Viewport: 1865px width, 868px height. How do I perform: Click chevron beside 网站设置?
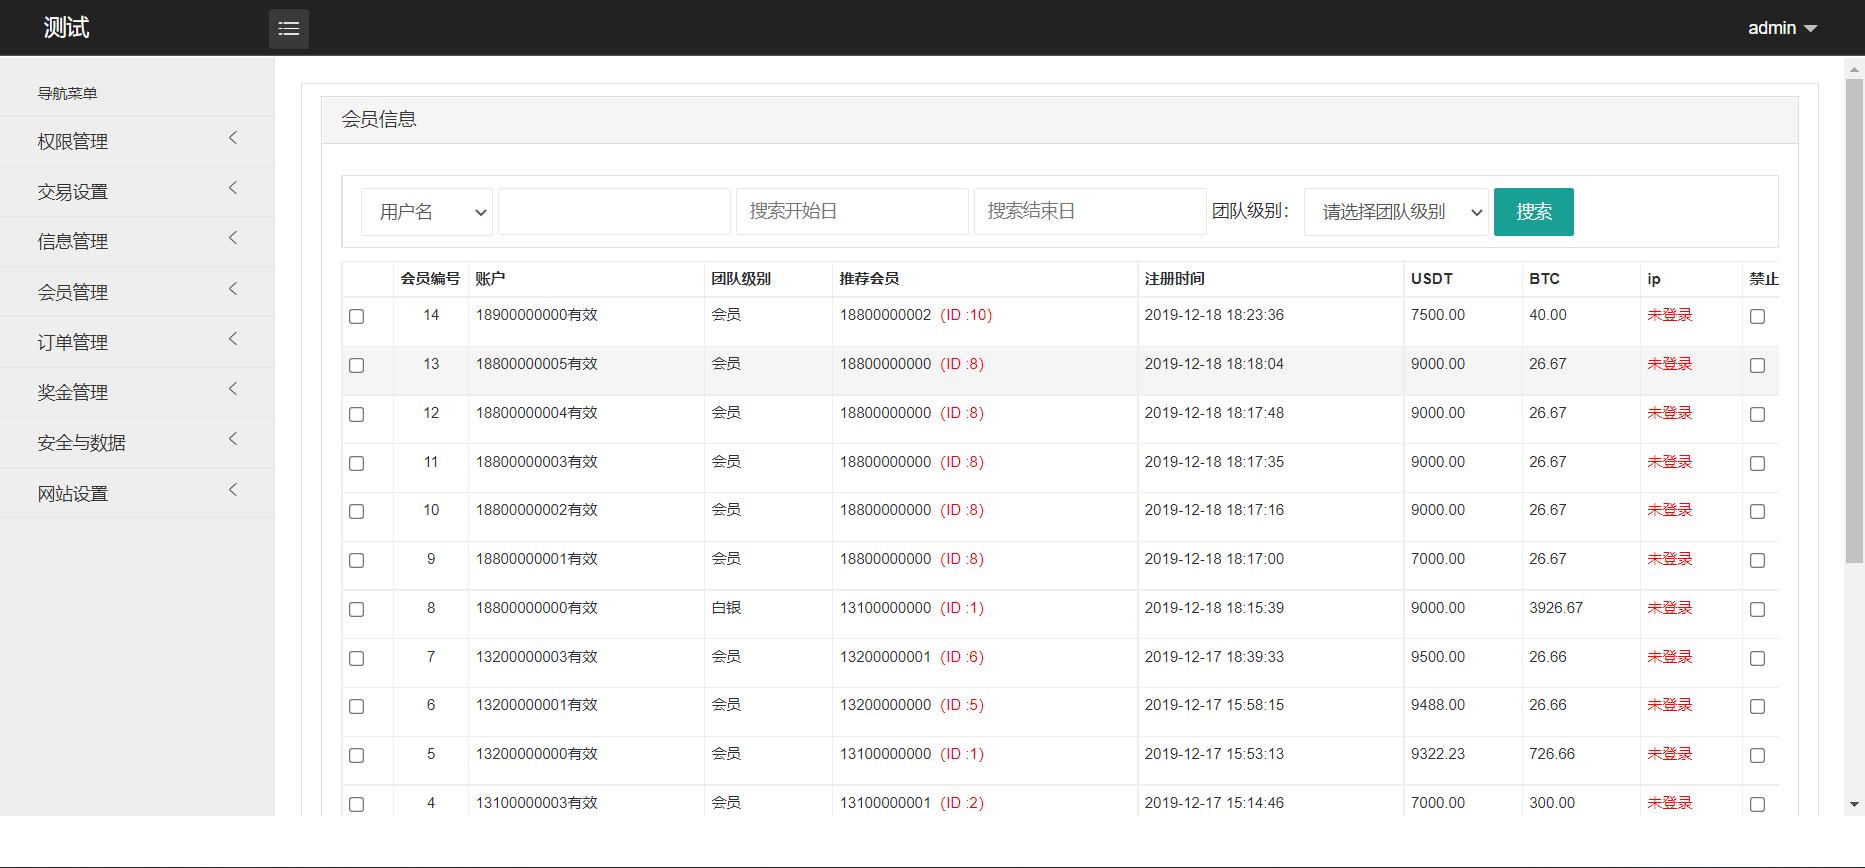[x=233, y=490]
